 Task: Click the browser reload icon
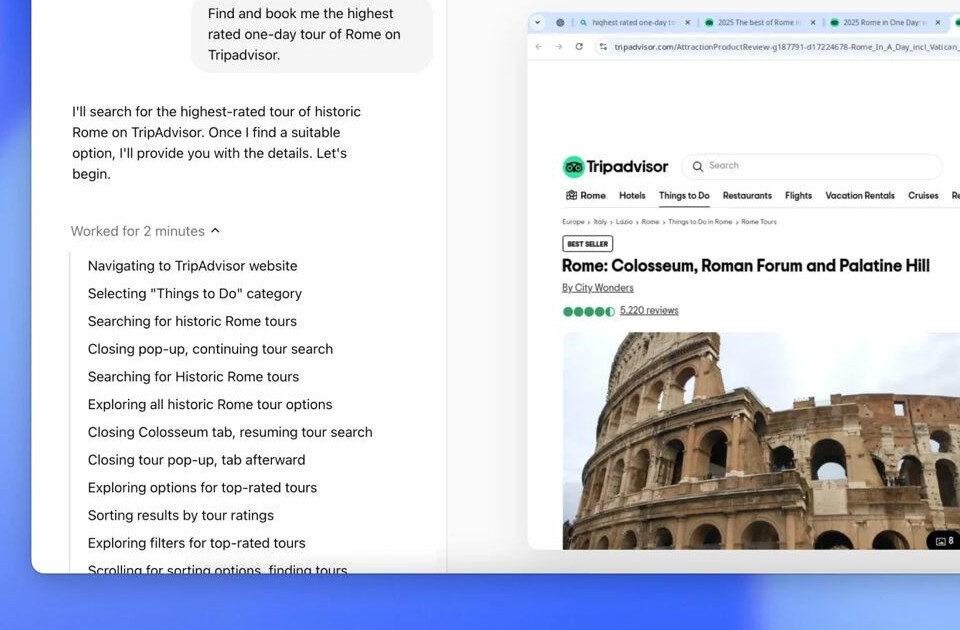click(x=579, y=47)
